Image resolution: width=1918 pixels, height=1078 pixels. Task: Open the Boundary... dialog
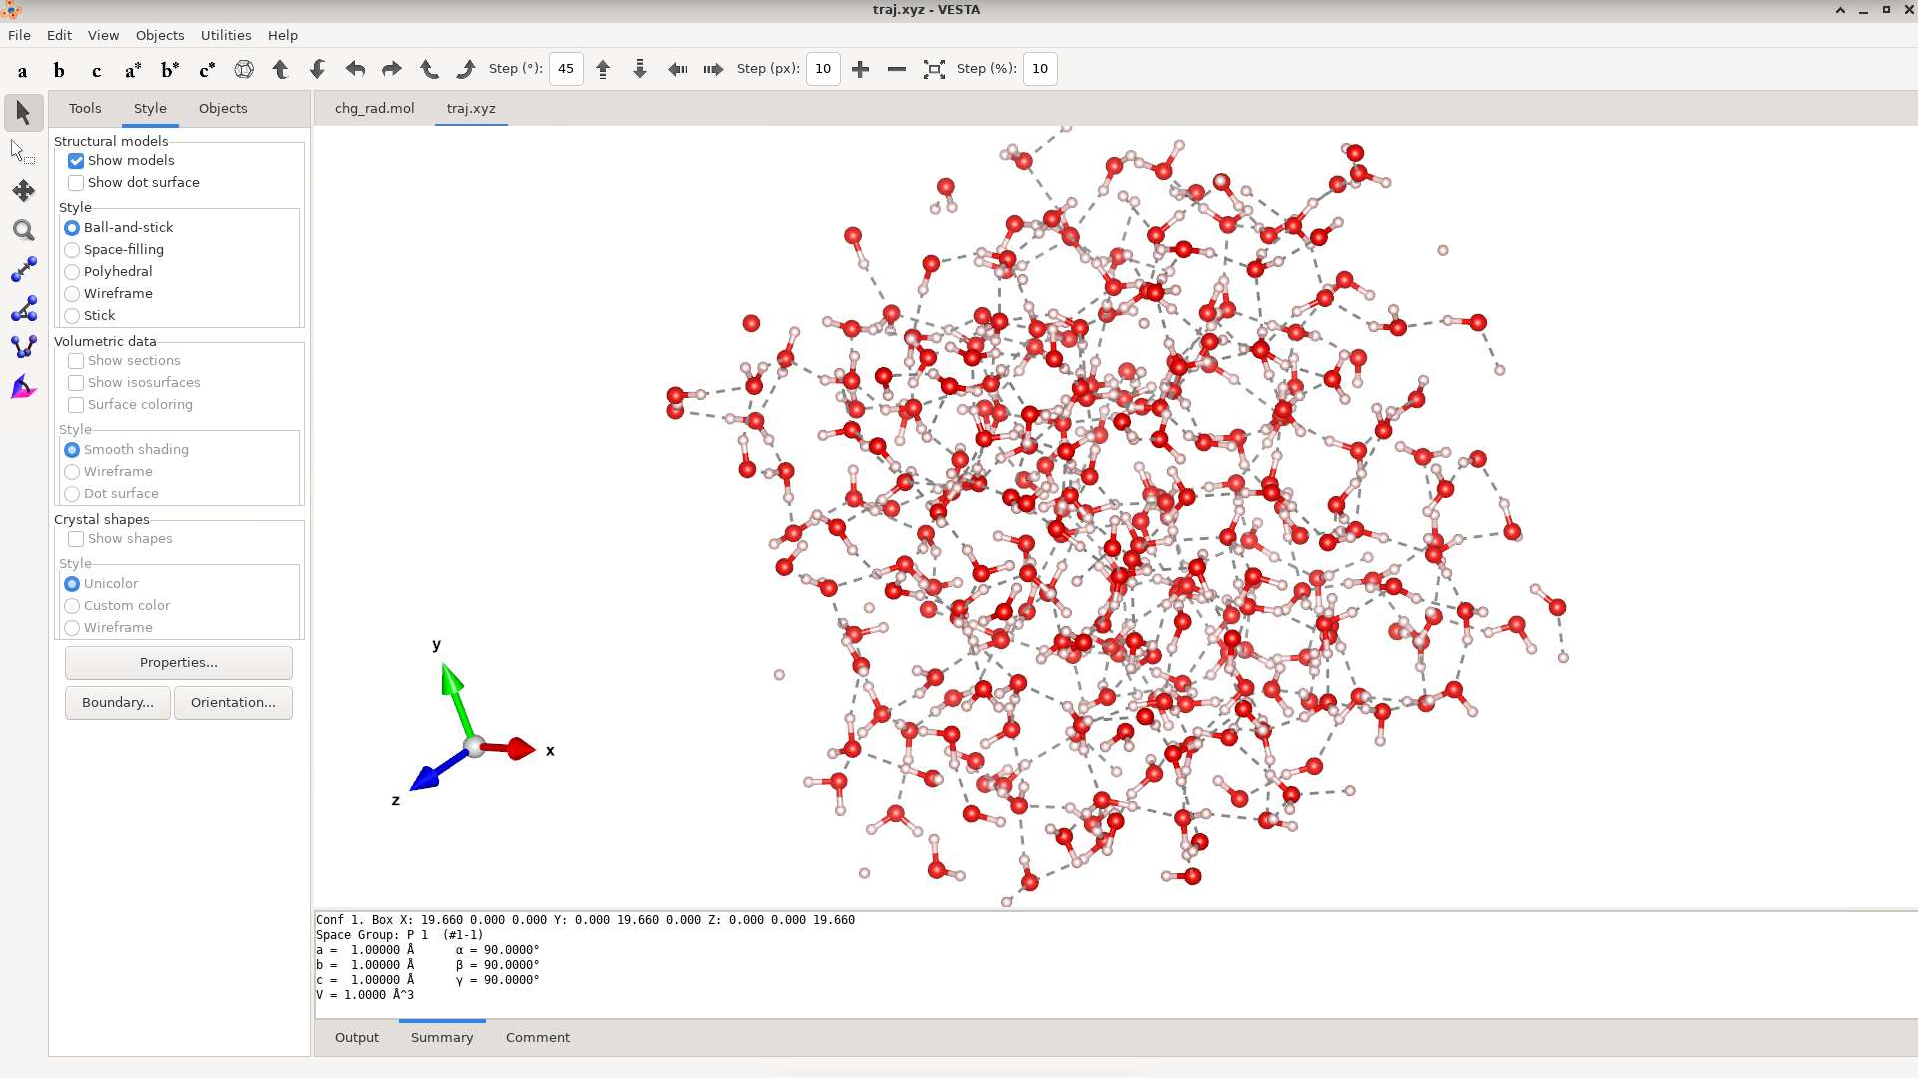[x=117, y=702]
